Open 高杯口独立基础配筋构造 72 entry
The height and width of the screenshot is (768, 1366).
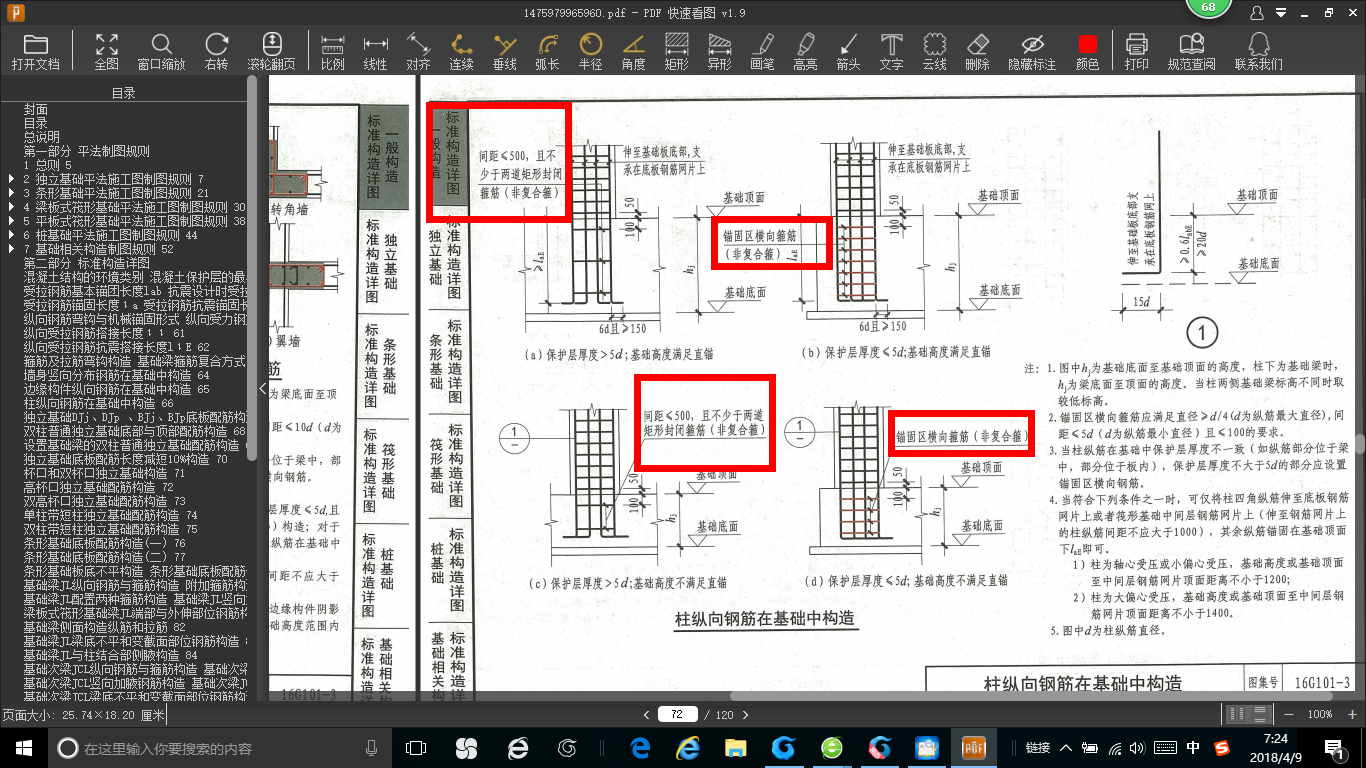coord(98,487)
